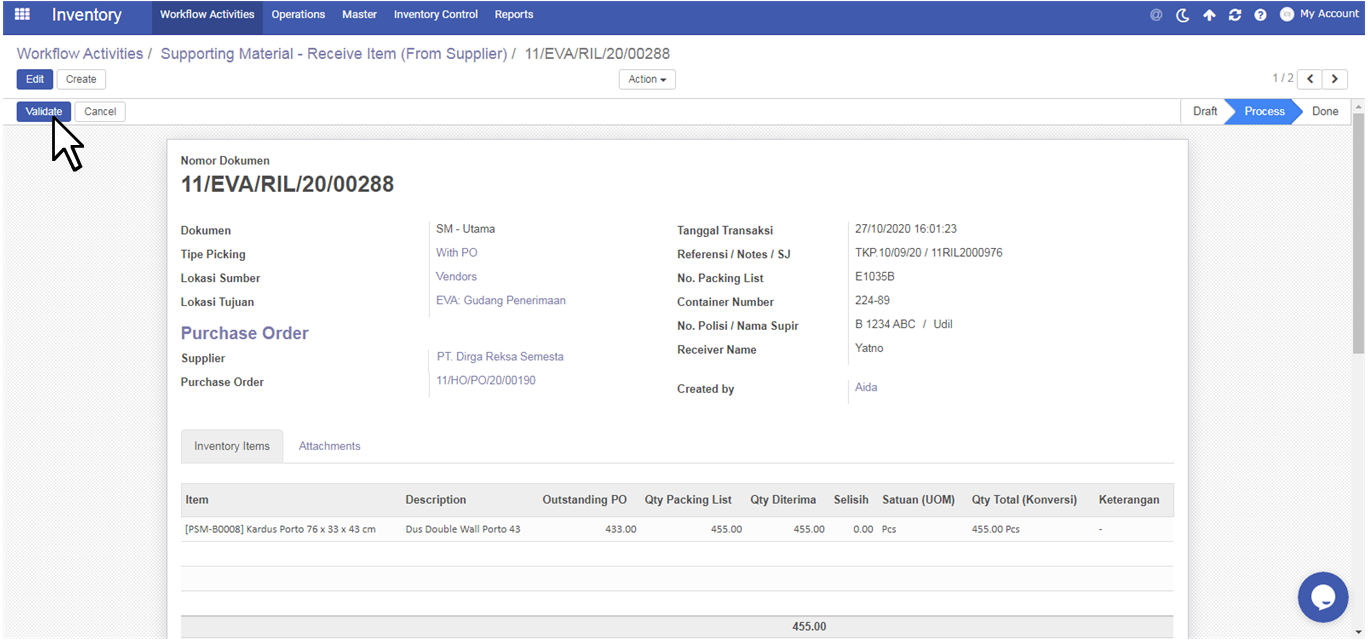Click the Workflow Activities breadcrumb
This screenshot has height=640, width=1368.
pyautogui.click(x=80, y=54)
